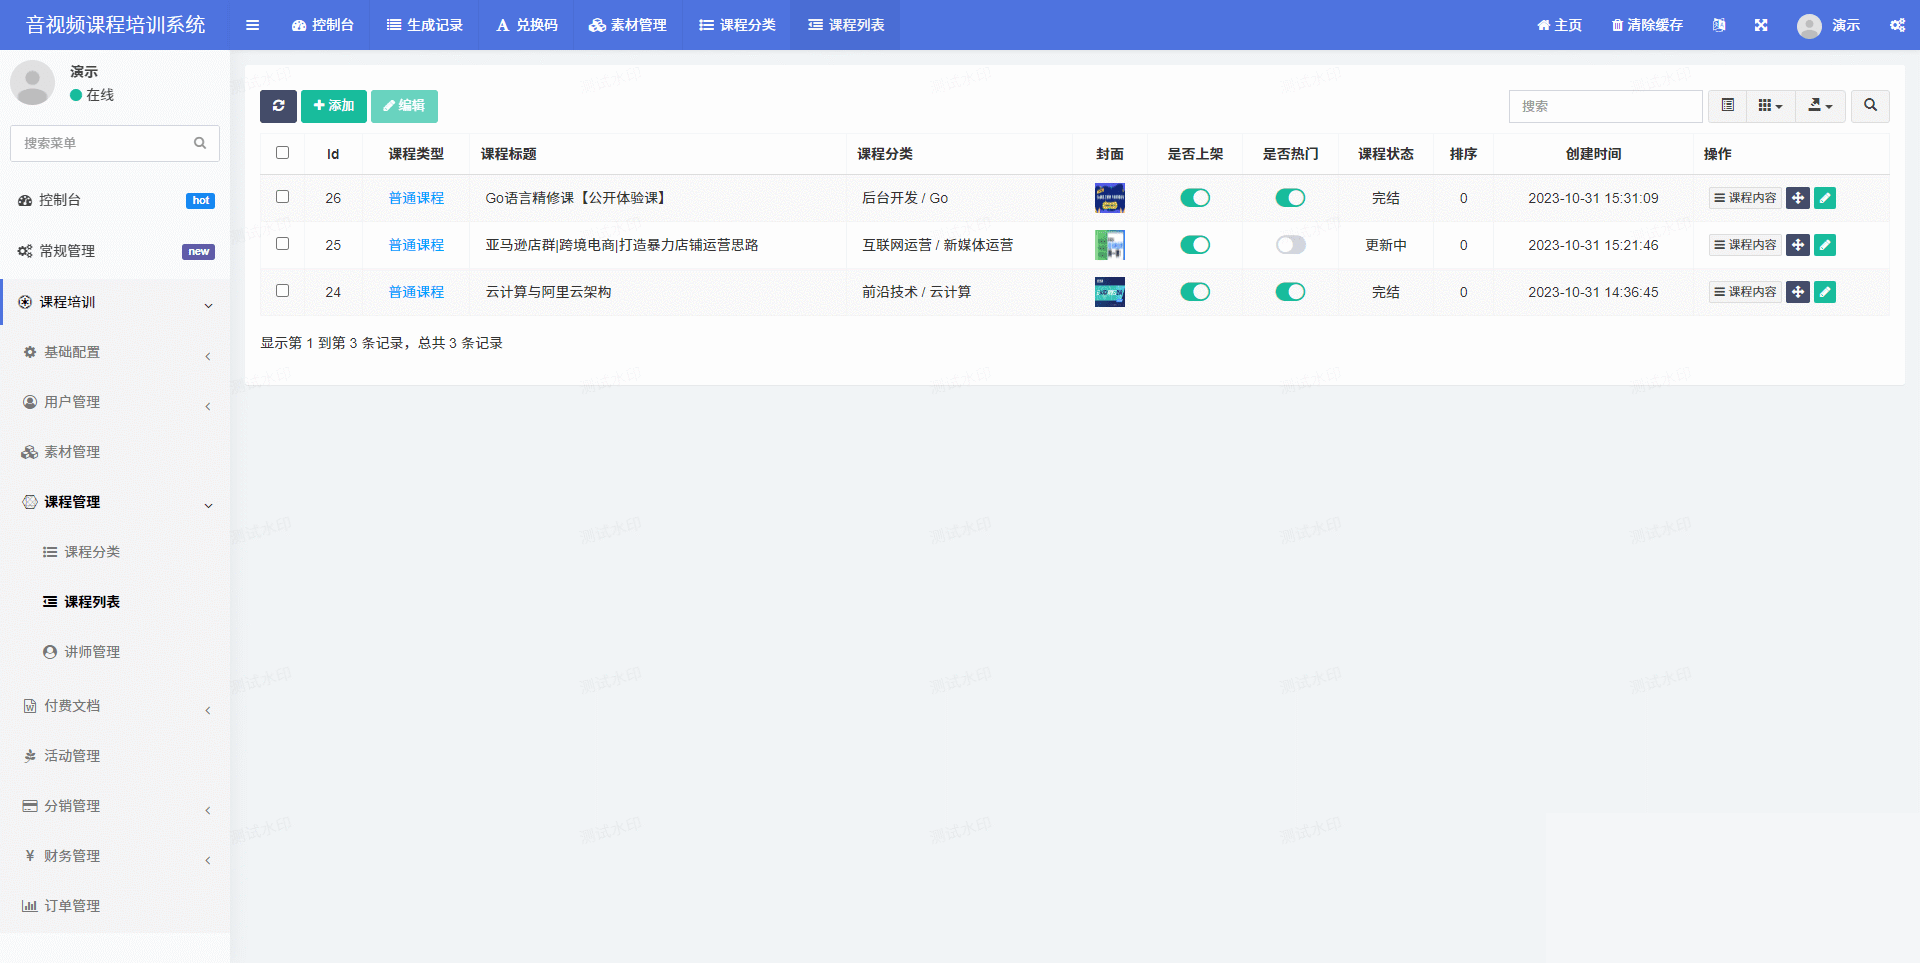The image size is (1920, 963).
Task: Select checkbox for course Id 24
Action: tap(282, 291)
